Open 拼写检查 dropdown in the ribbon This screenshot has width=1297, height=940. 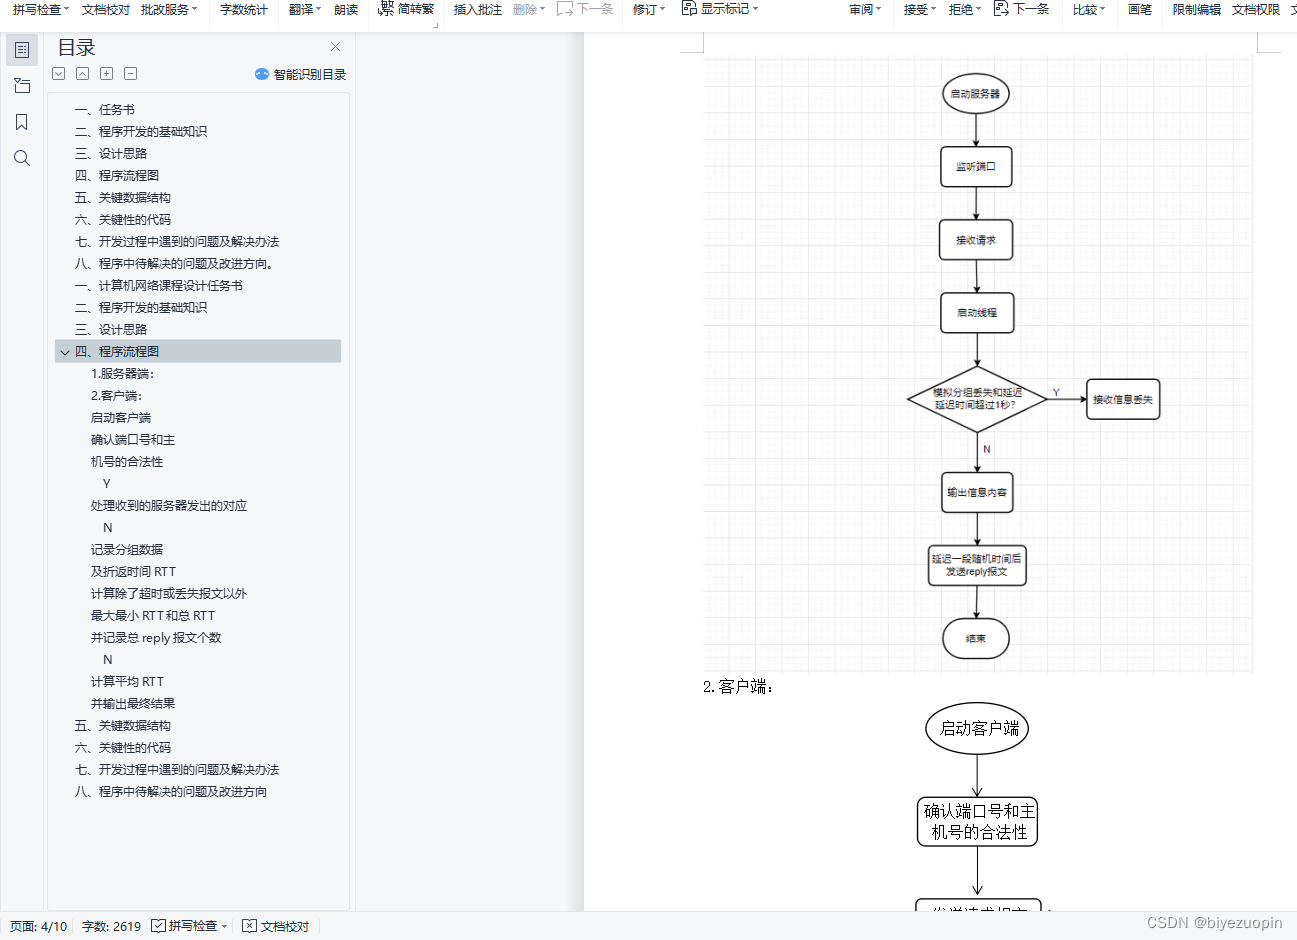41,9
